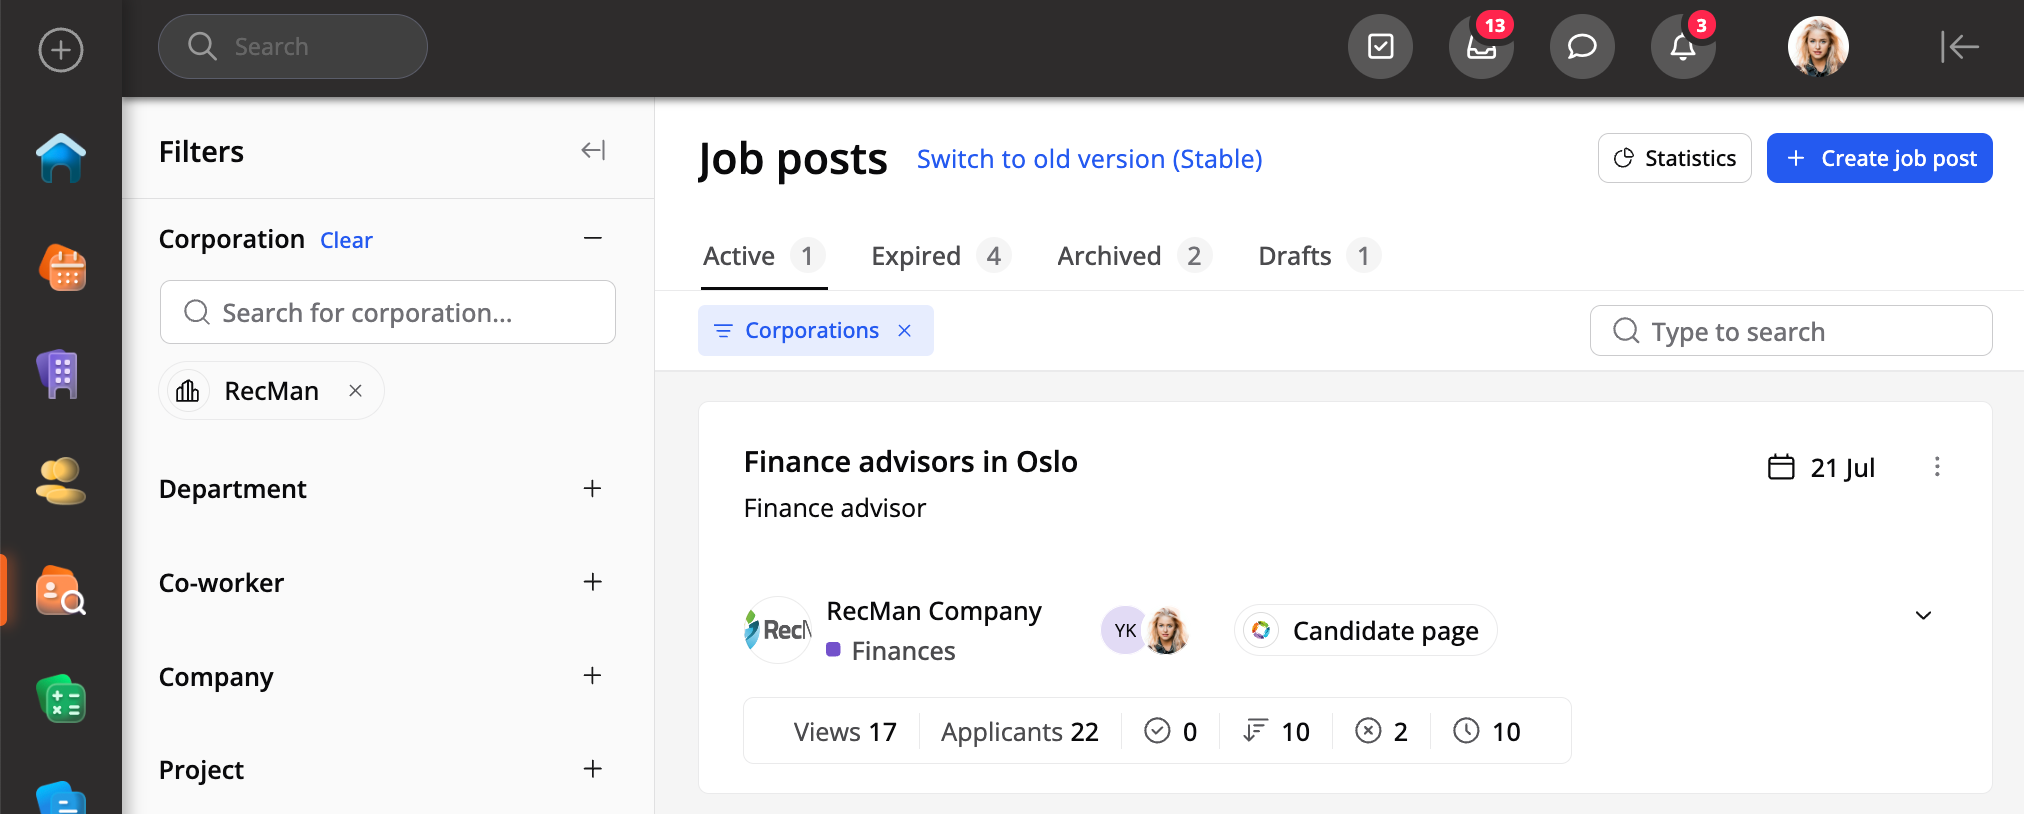This screenshot has width=2024, height=814.
Task: Open Finance advisors in Oslo job title
Action: (910, 462)
